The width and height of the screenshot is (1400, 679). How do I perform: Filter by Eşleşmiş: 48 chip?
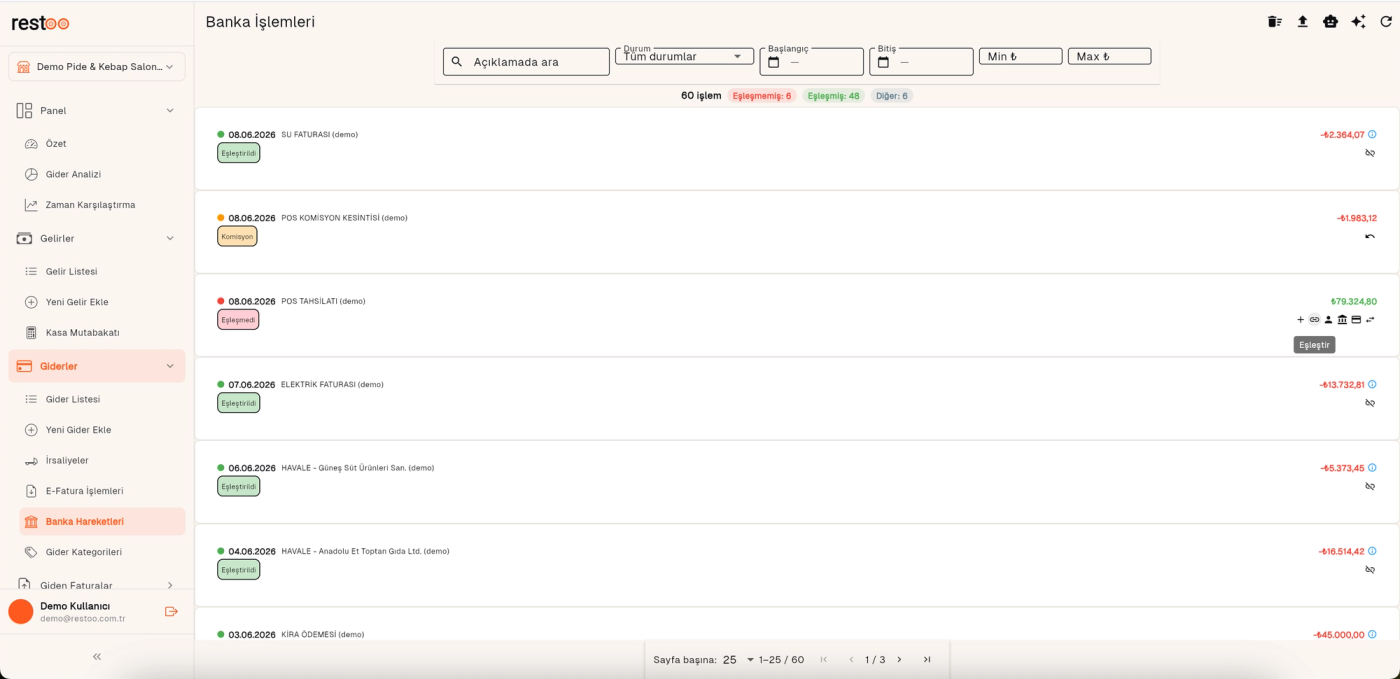(x=833, y=96)
